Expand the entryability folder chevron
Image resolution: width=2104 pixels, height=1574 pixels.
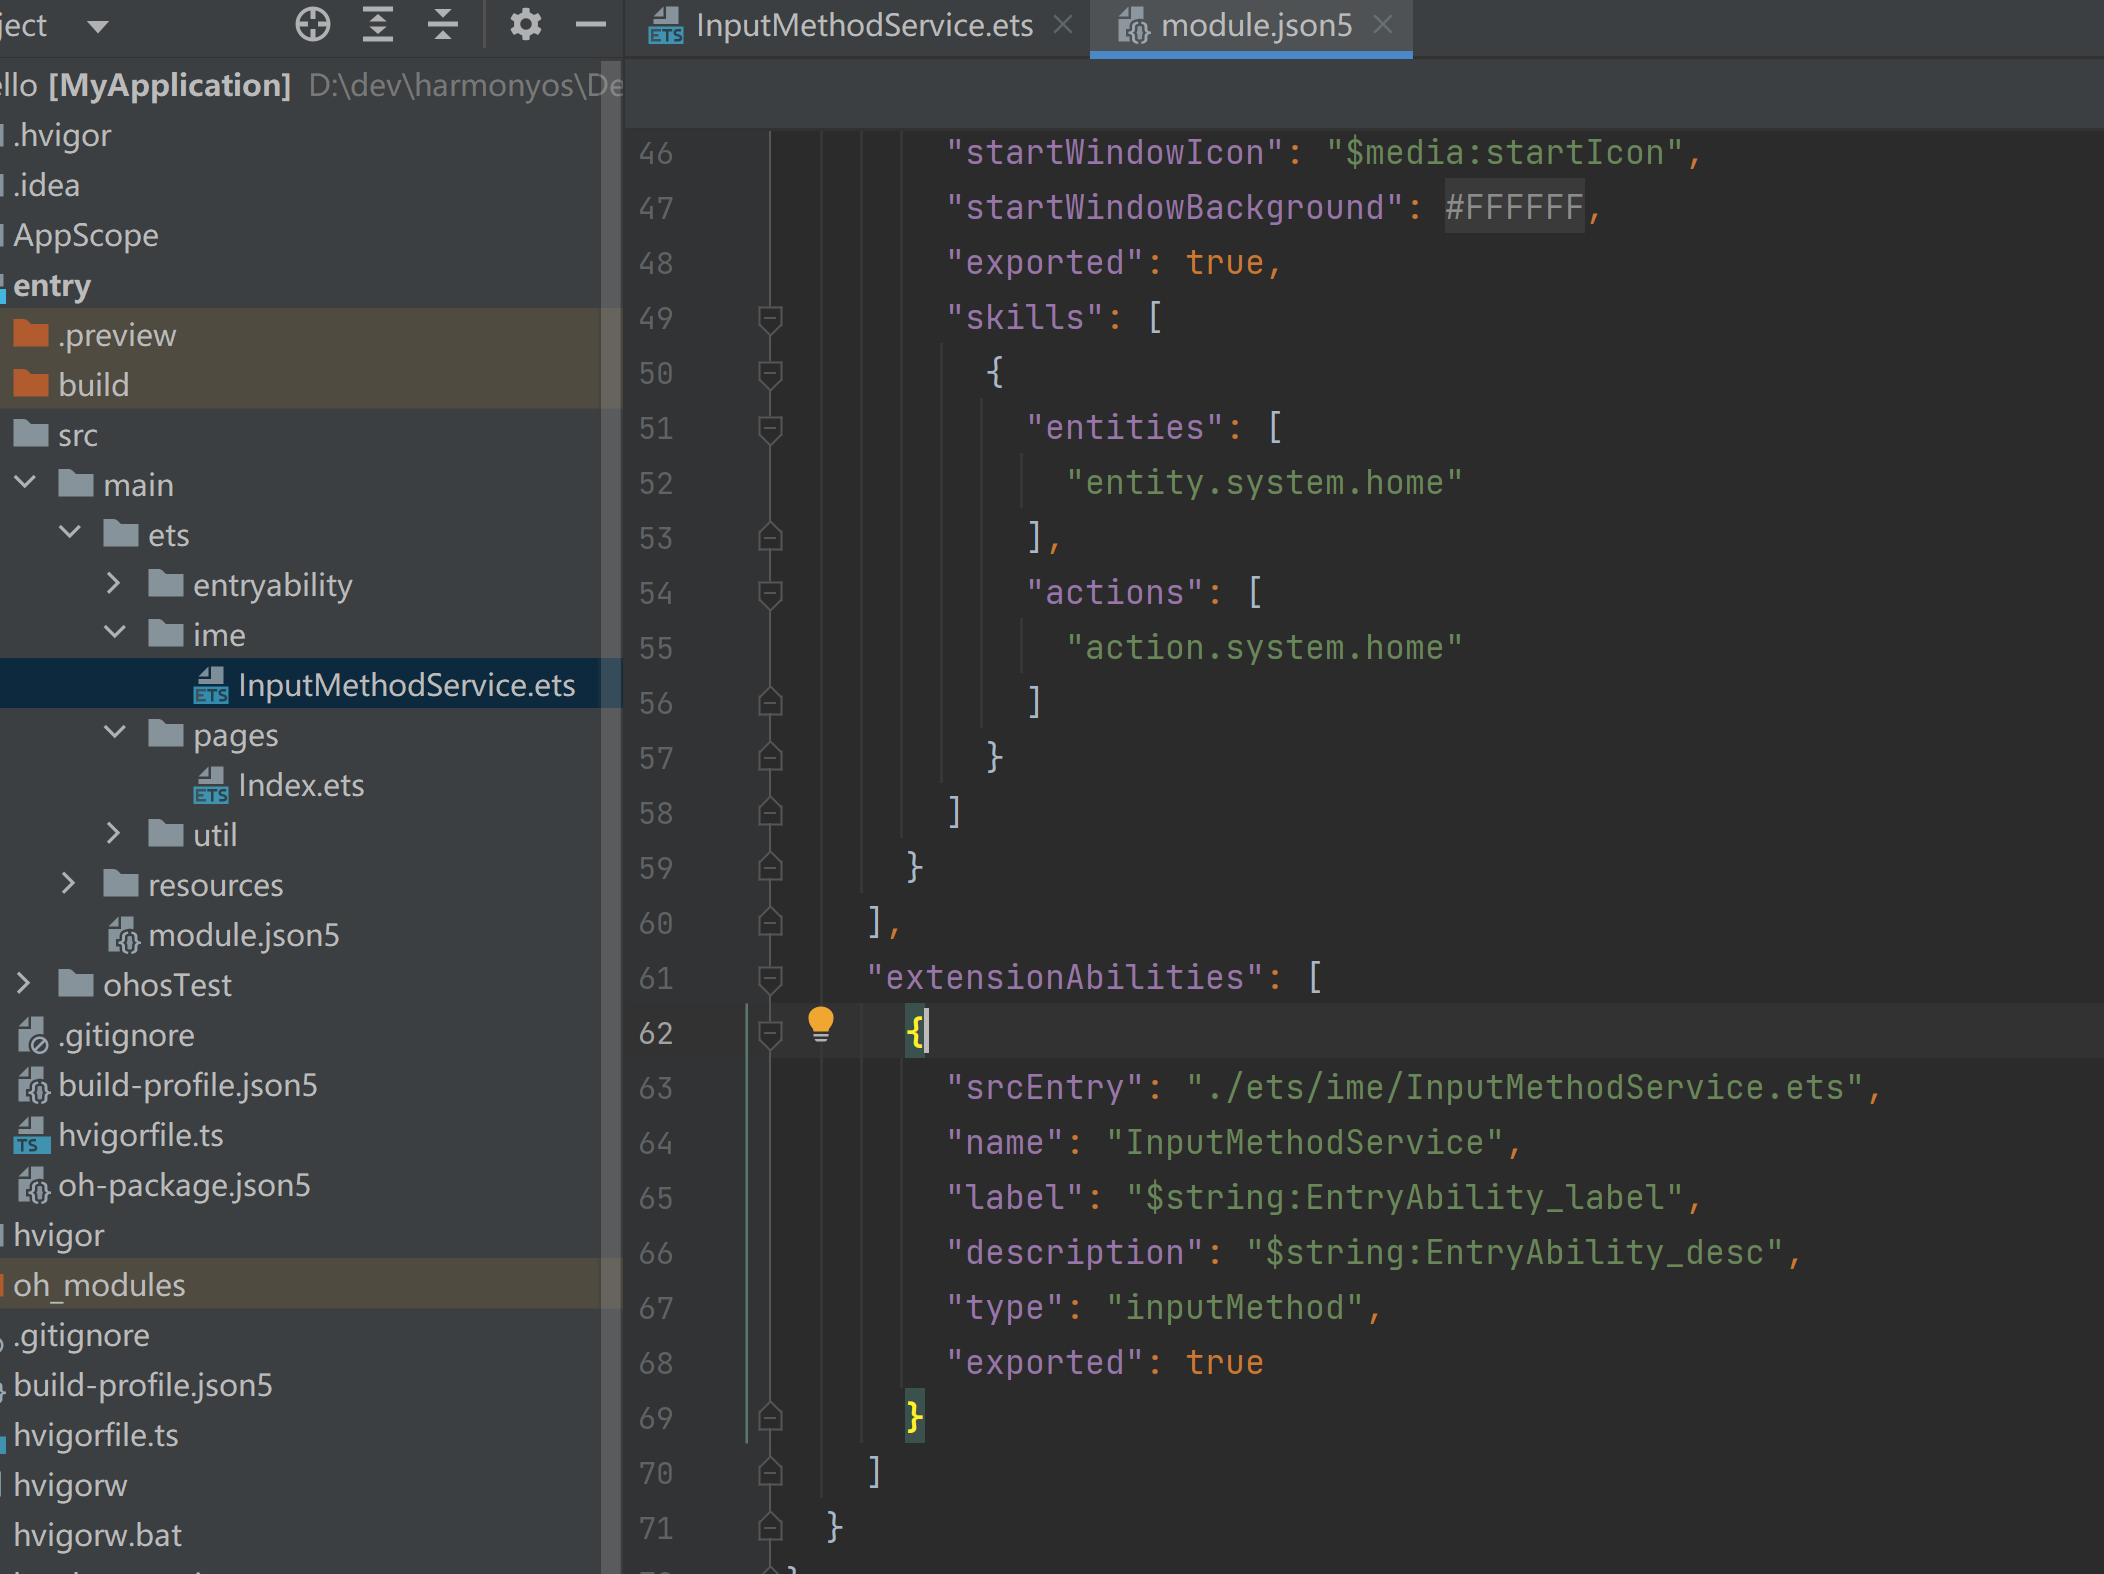pyautogui.click(x=114, y=584)
